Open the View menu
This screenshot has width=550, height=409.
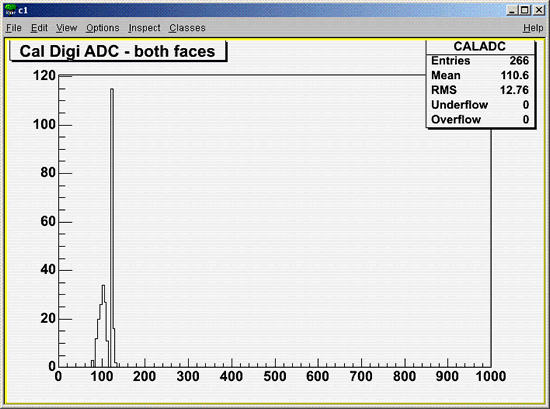pos(67,28)
